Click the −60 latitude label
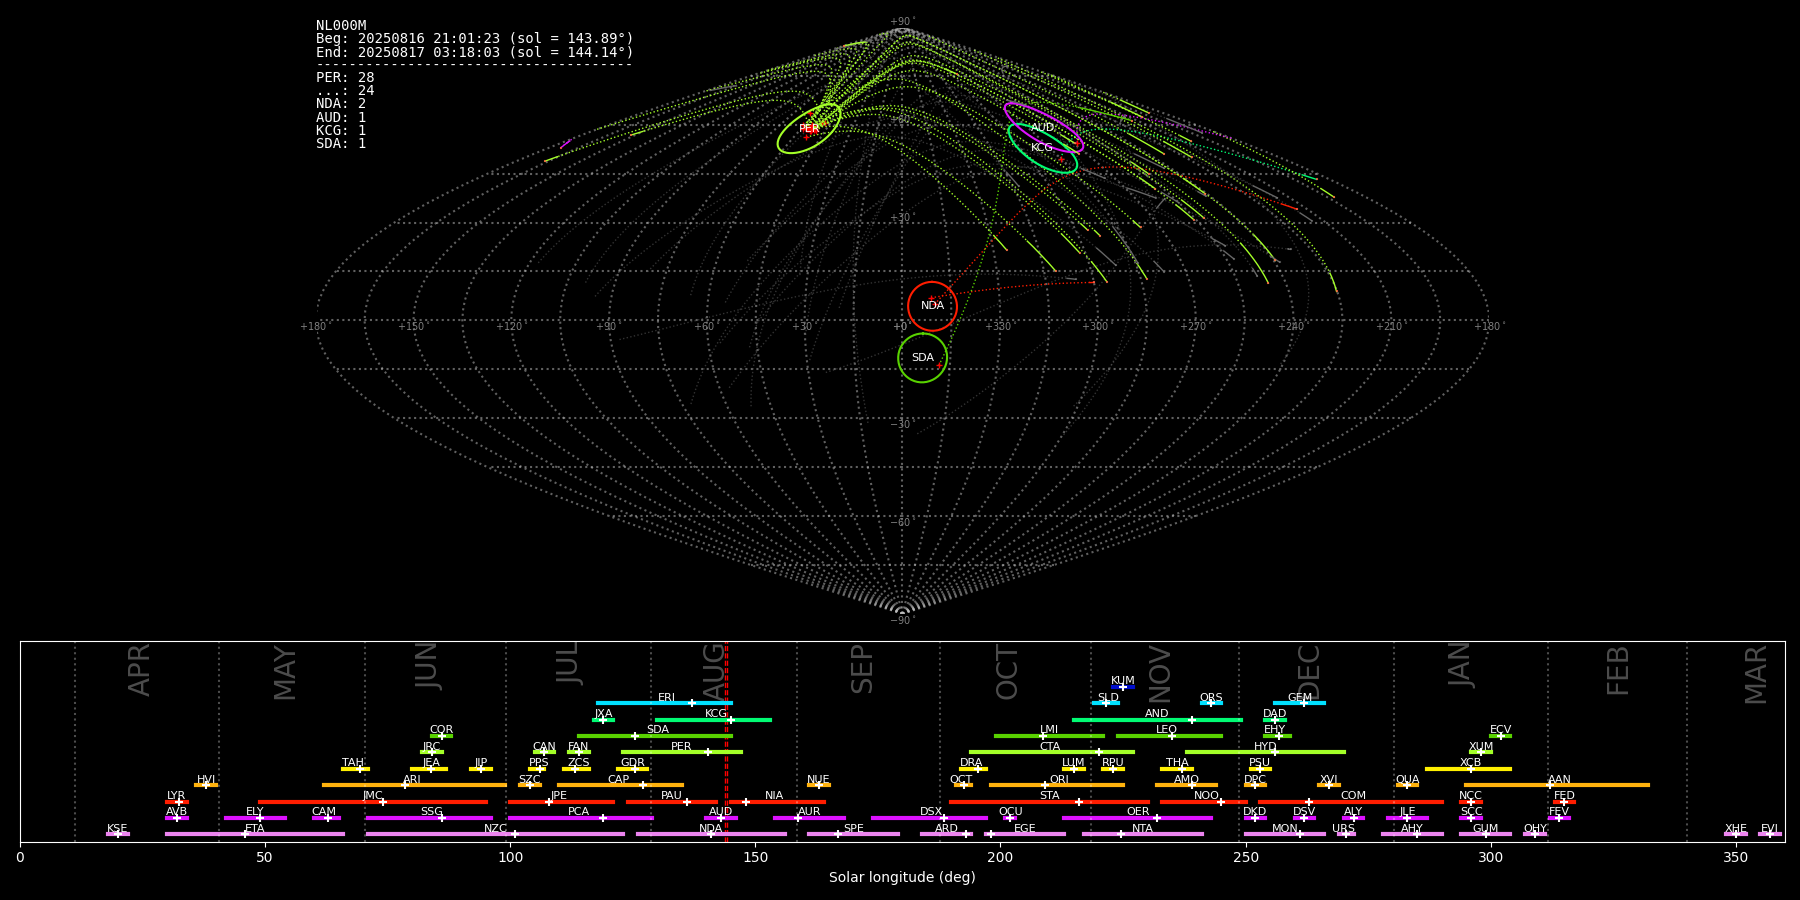This screenshot has height=900, width=1800. (902, 523)
